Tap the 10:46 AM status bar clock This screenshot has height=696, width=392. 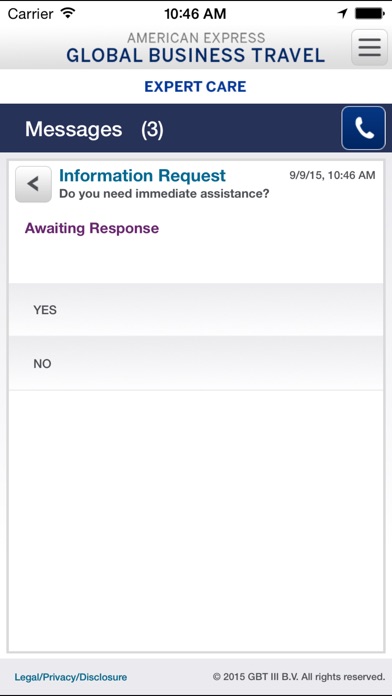[x=195, y=14]
